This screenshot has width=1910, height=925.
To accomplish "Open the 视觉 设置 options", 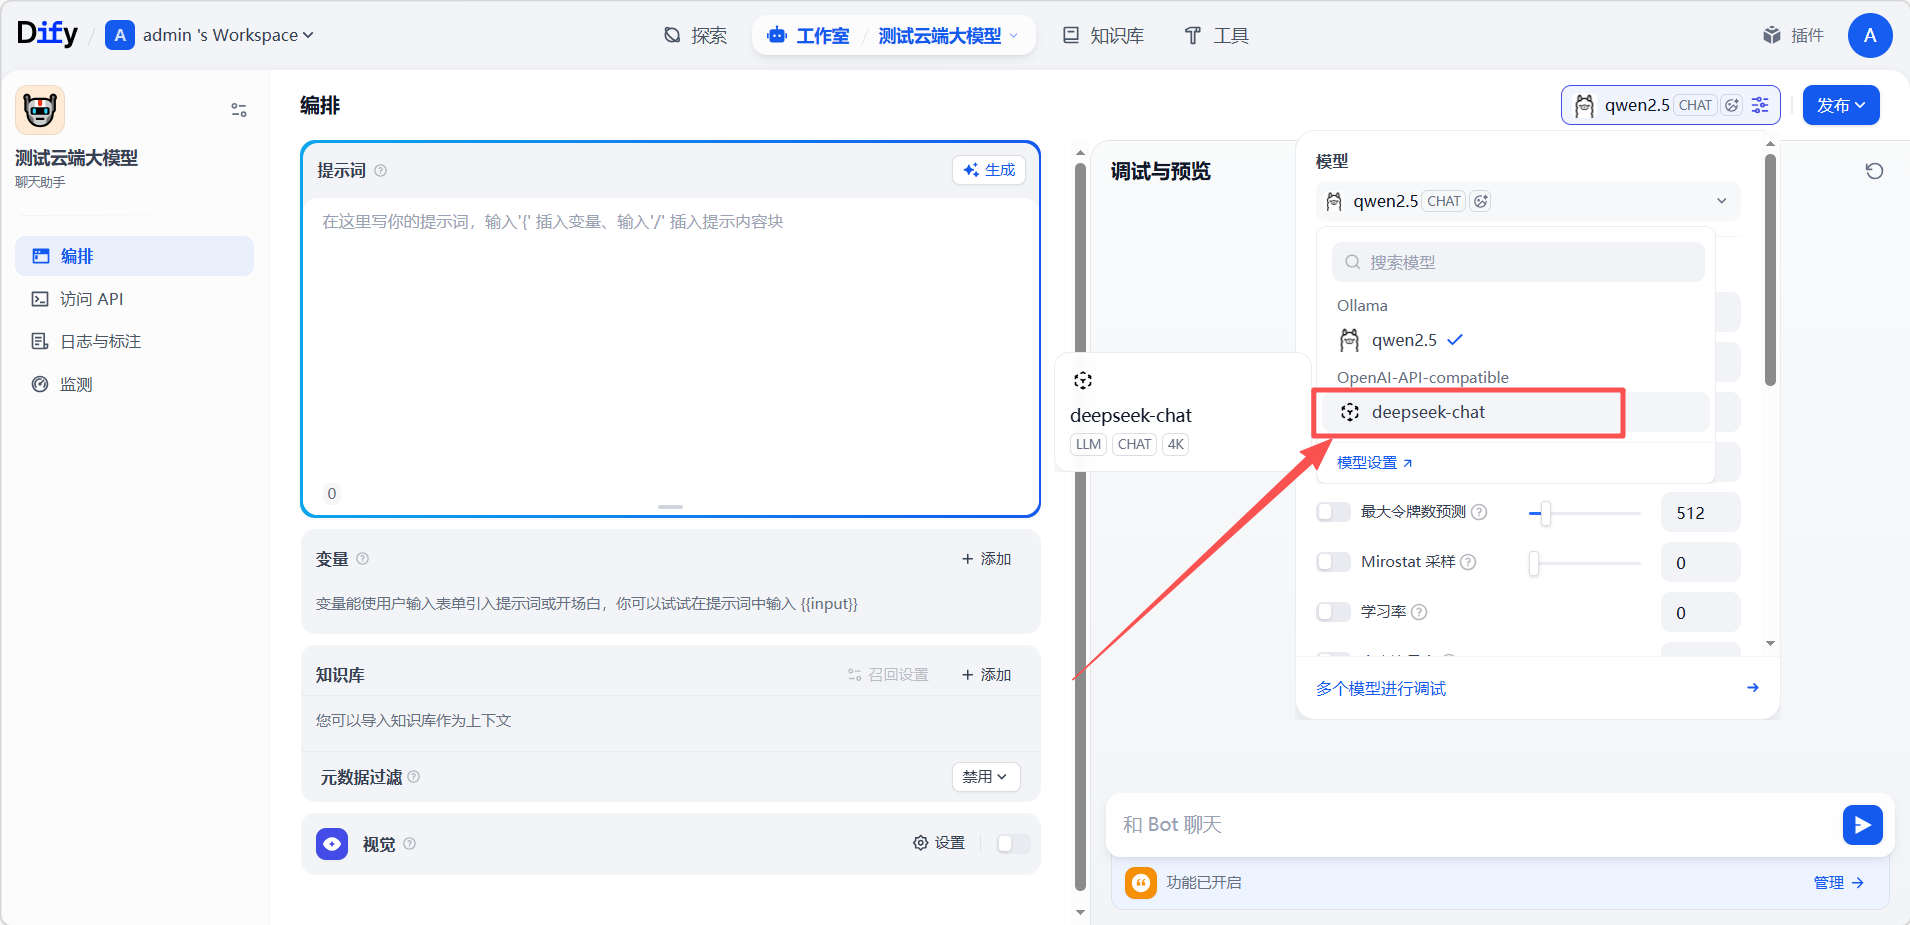I will tap(939, 843).
